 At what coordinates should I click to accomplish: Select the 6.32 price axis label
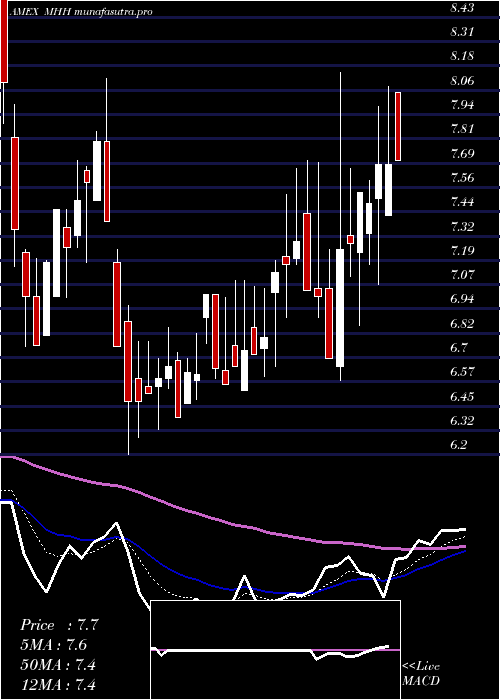462,420
